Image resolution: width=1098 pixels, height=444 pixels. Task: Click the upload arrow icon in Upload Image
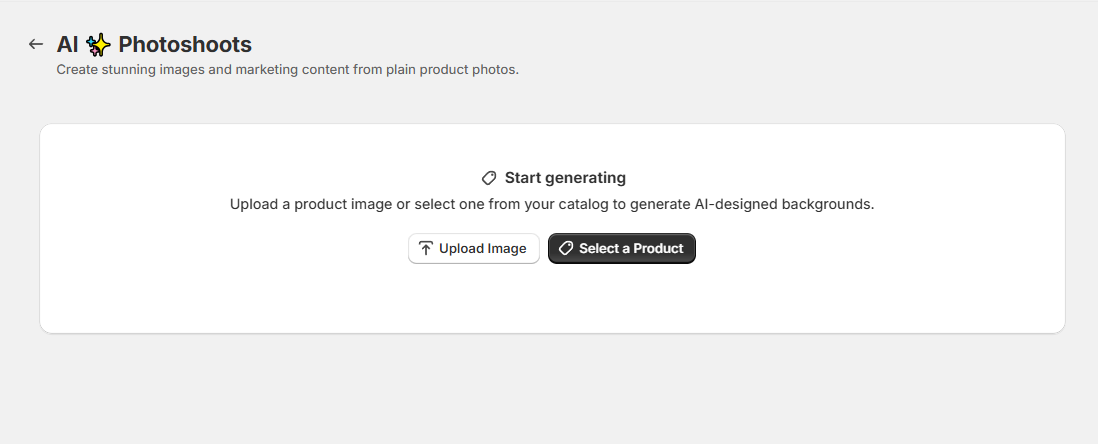(426, 248)
